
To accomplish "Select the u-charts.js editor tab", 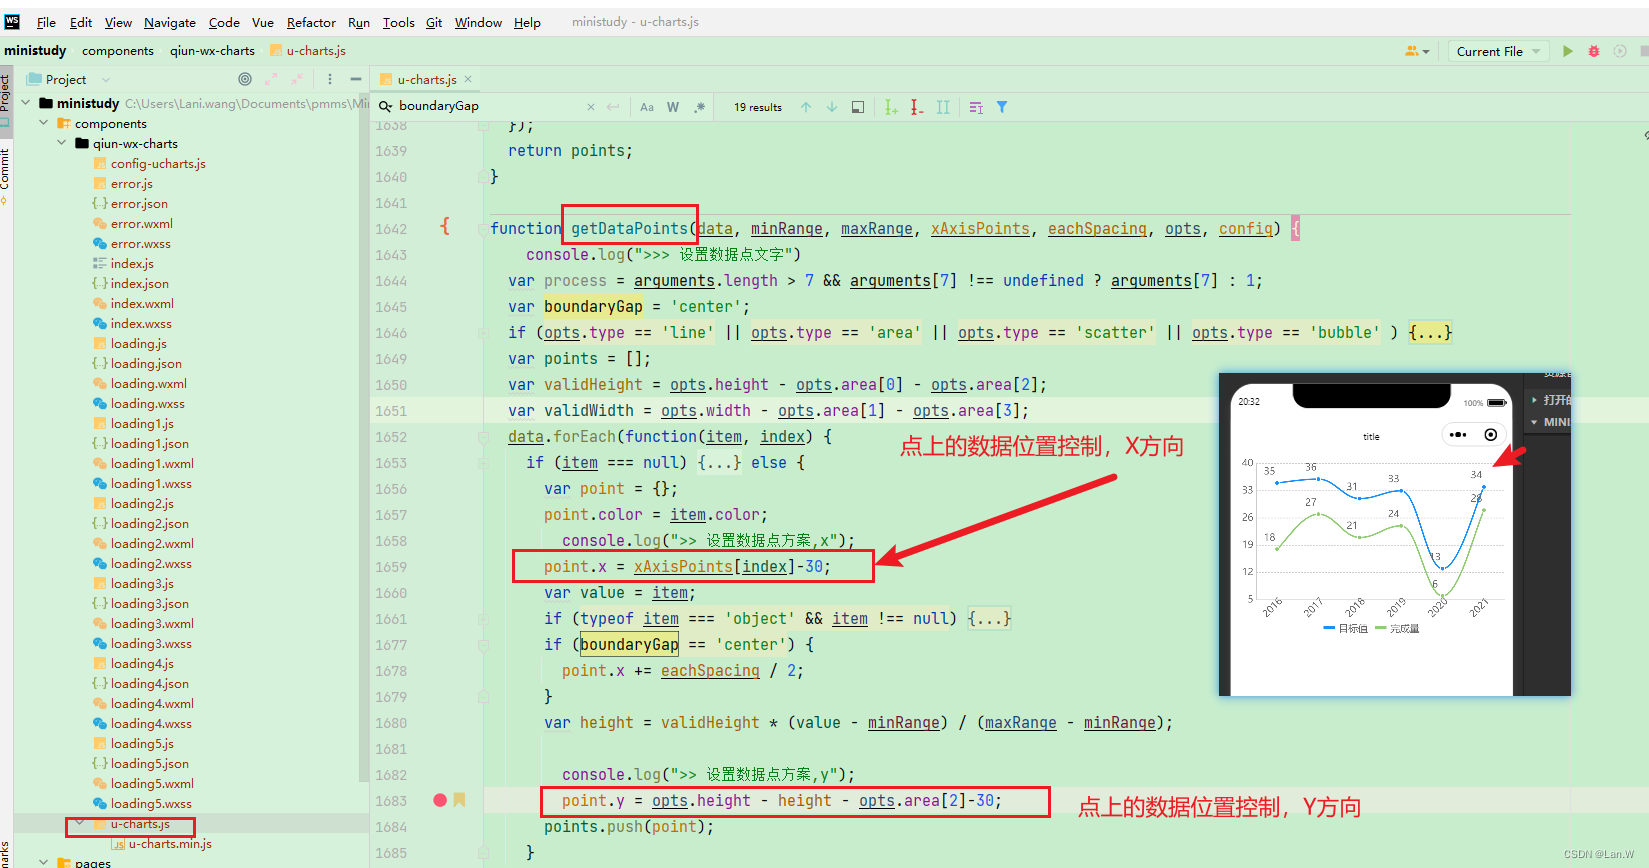I will click(x=426, y=79).
